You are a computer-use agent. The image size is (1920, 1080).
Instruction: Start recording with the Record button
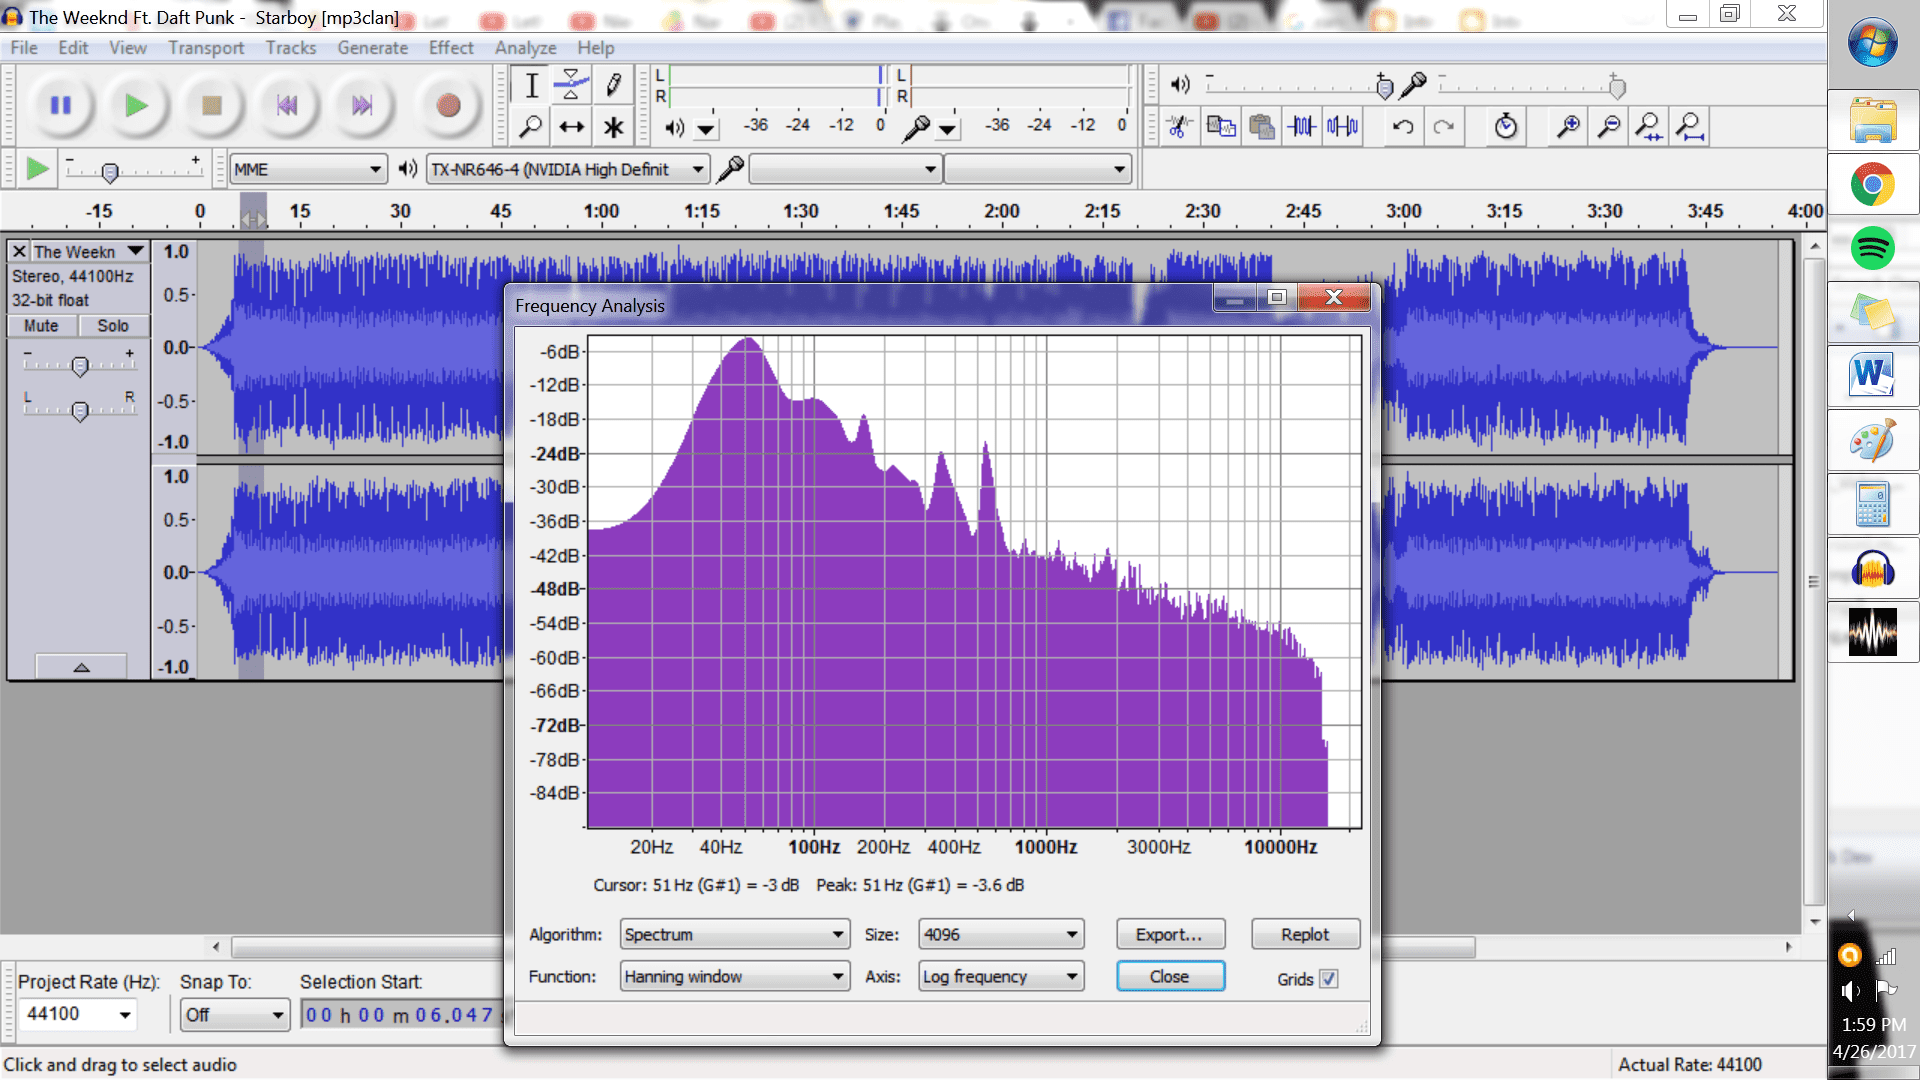pyautogui.click(x=448, y=105)
